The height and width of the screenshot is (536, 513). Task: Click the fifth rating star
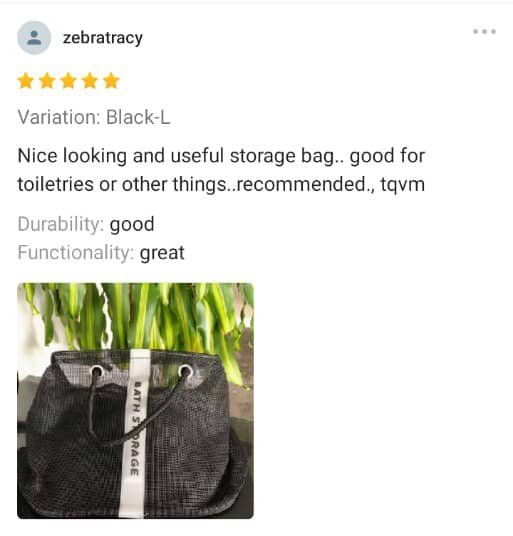point(111,81)
